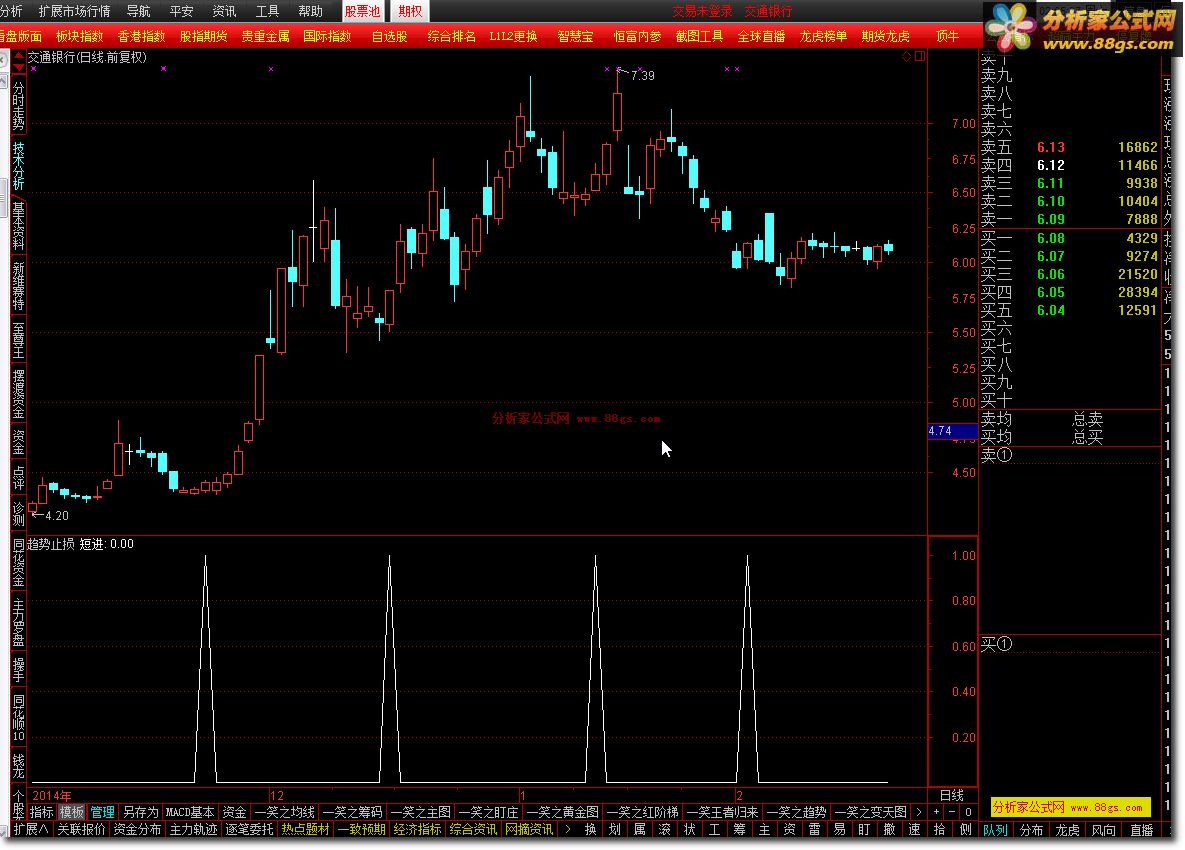Click the red up arrow above the sidebar
Screen dimensions: 1185x850
[19, 55]
